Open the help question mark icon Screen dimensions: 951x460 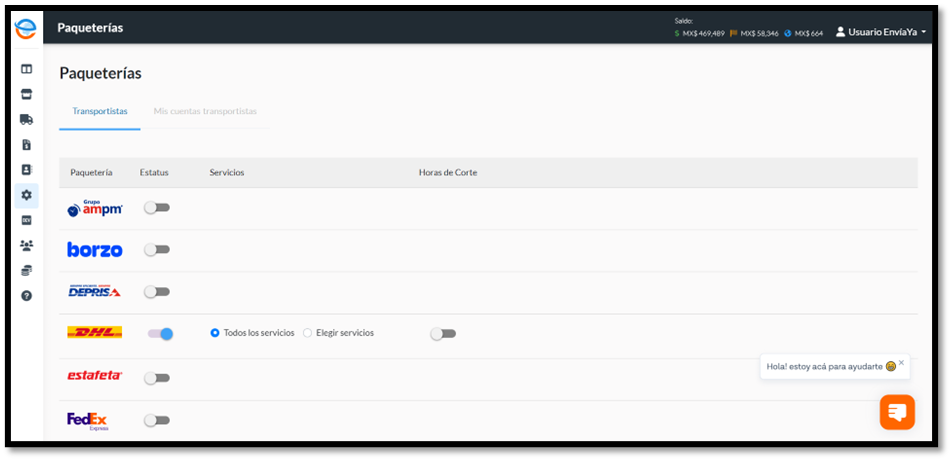tap(27, 296)
